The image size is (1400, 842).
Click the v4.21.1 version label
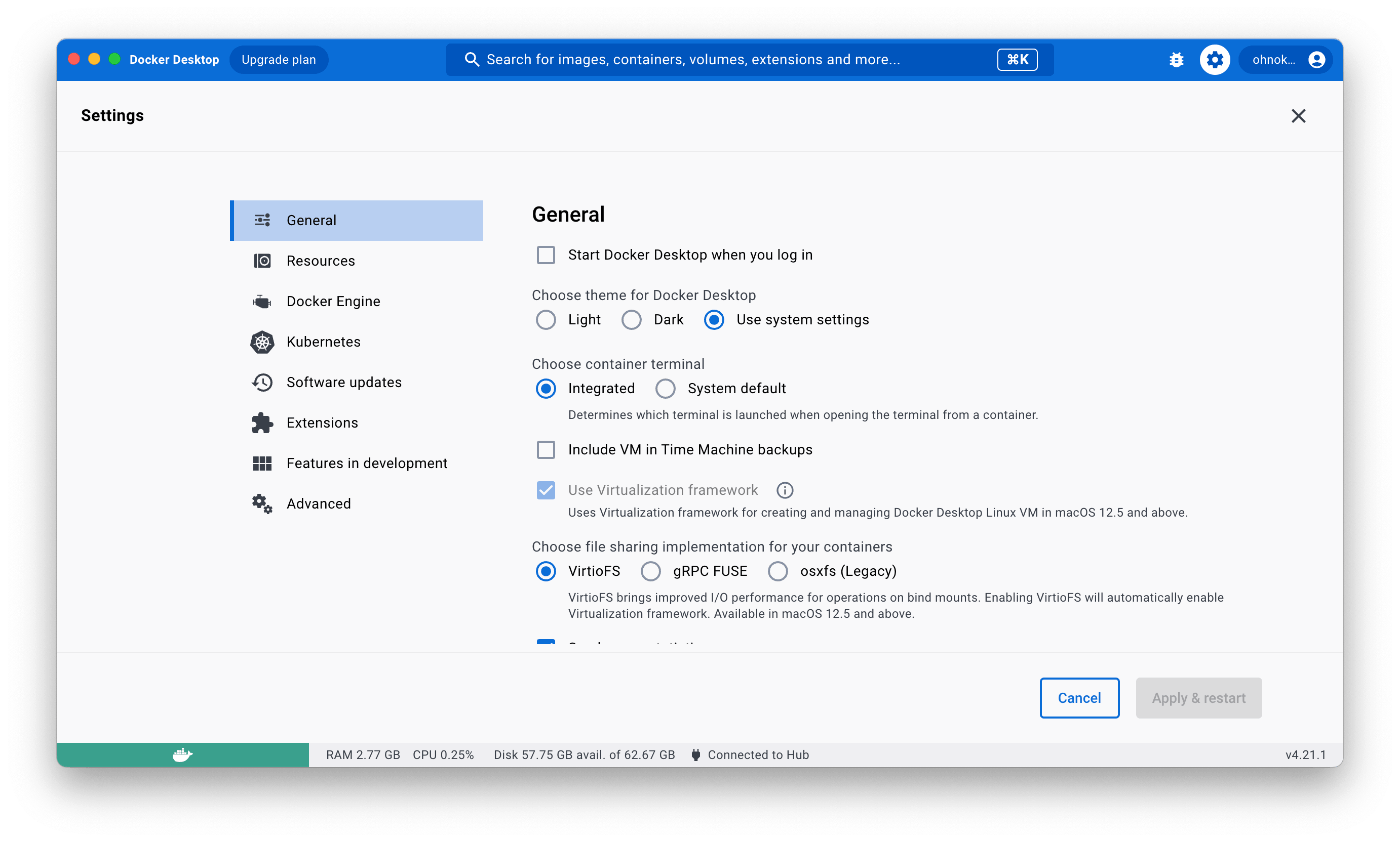pyautogui.click(x=1306, y=755)
